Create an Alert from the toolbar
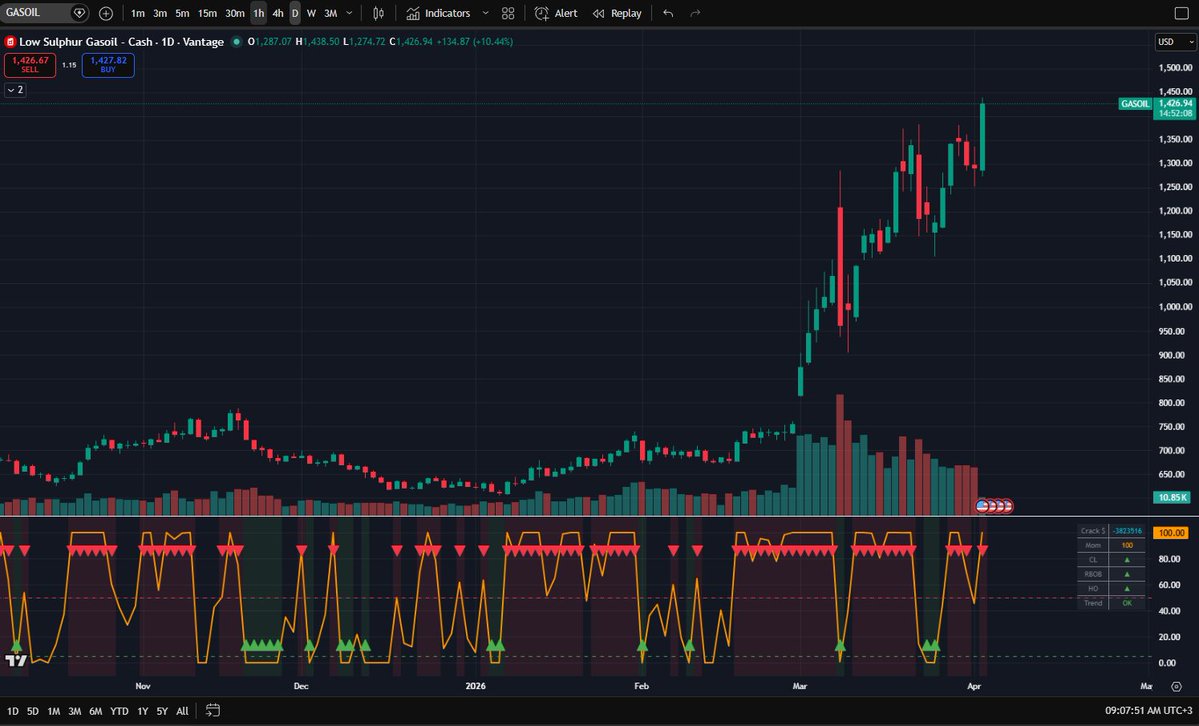 pos(556,13)
